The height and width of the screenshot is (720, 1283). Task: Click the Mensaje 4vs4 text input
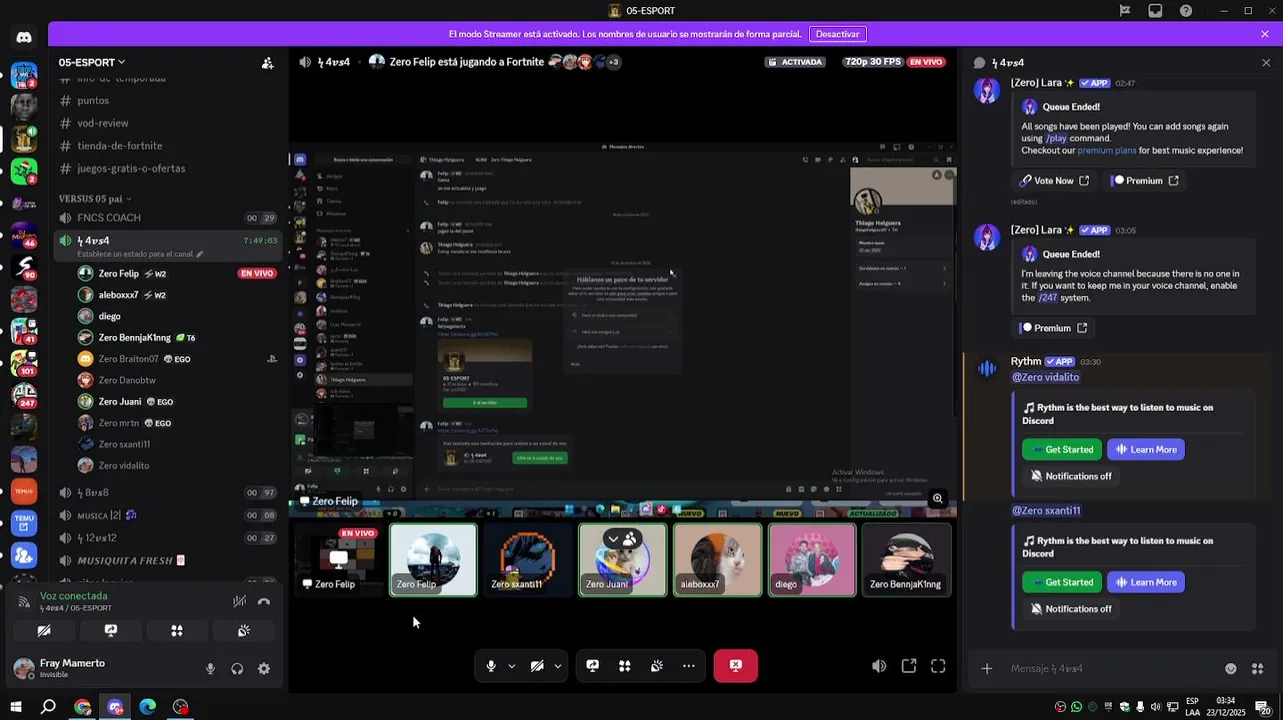pos(1110,668)
